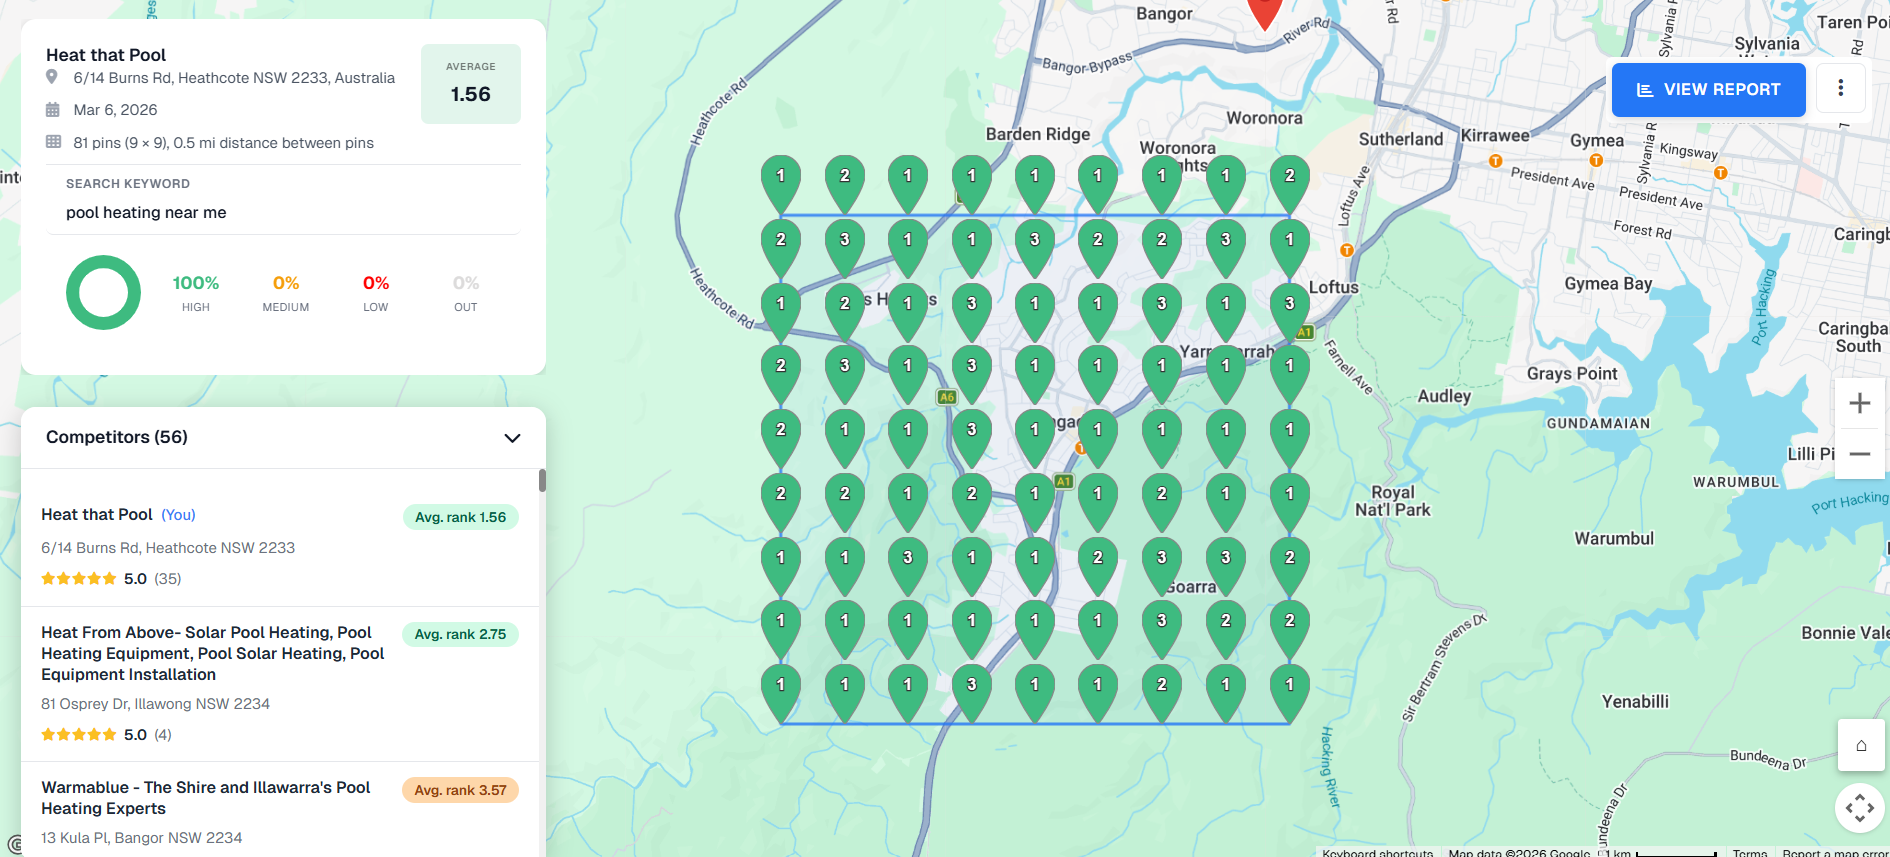Click the search keyword 'pool heating near me'

coord(146,212)
